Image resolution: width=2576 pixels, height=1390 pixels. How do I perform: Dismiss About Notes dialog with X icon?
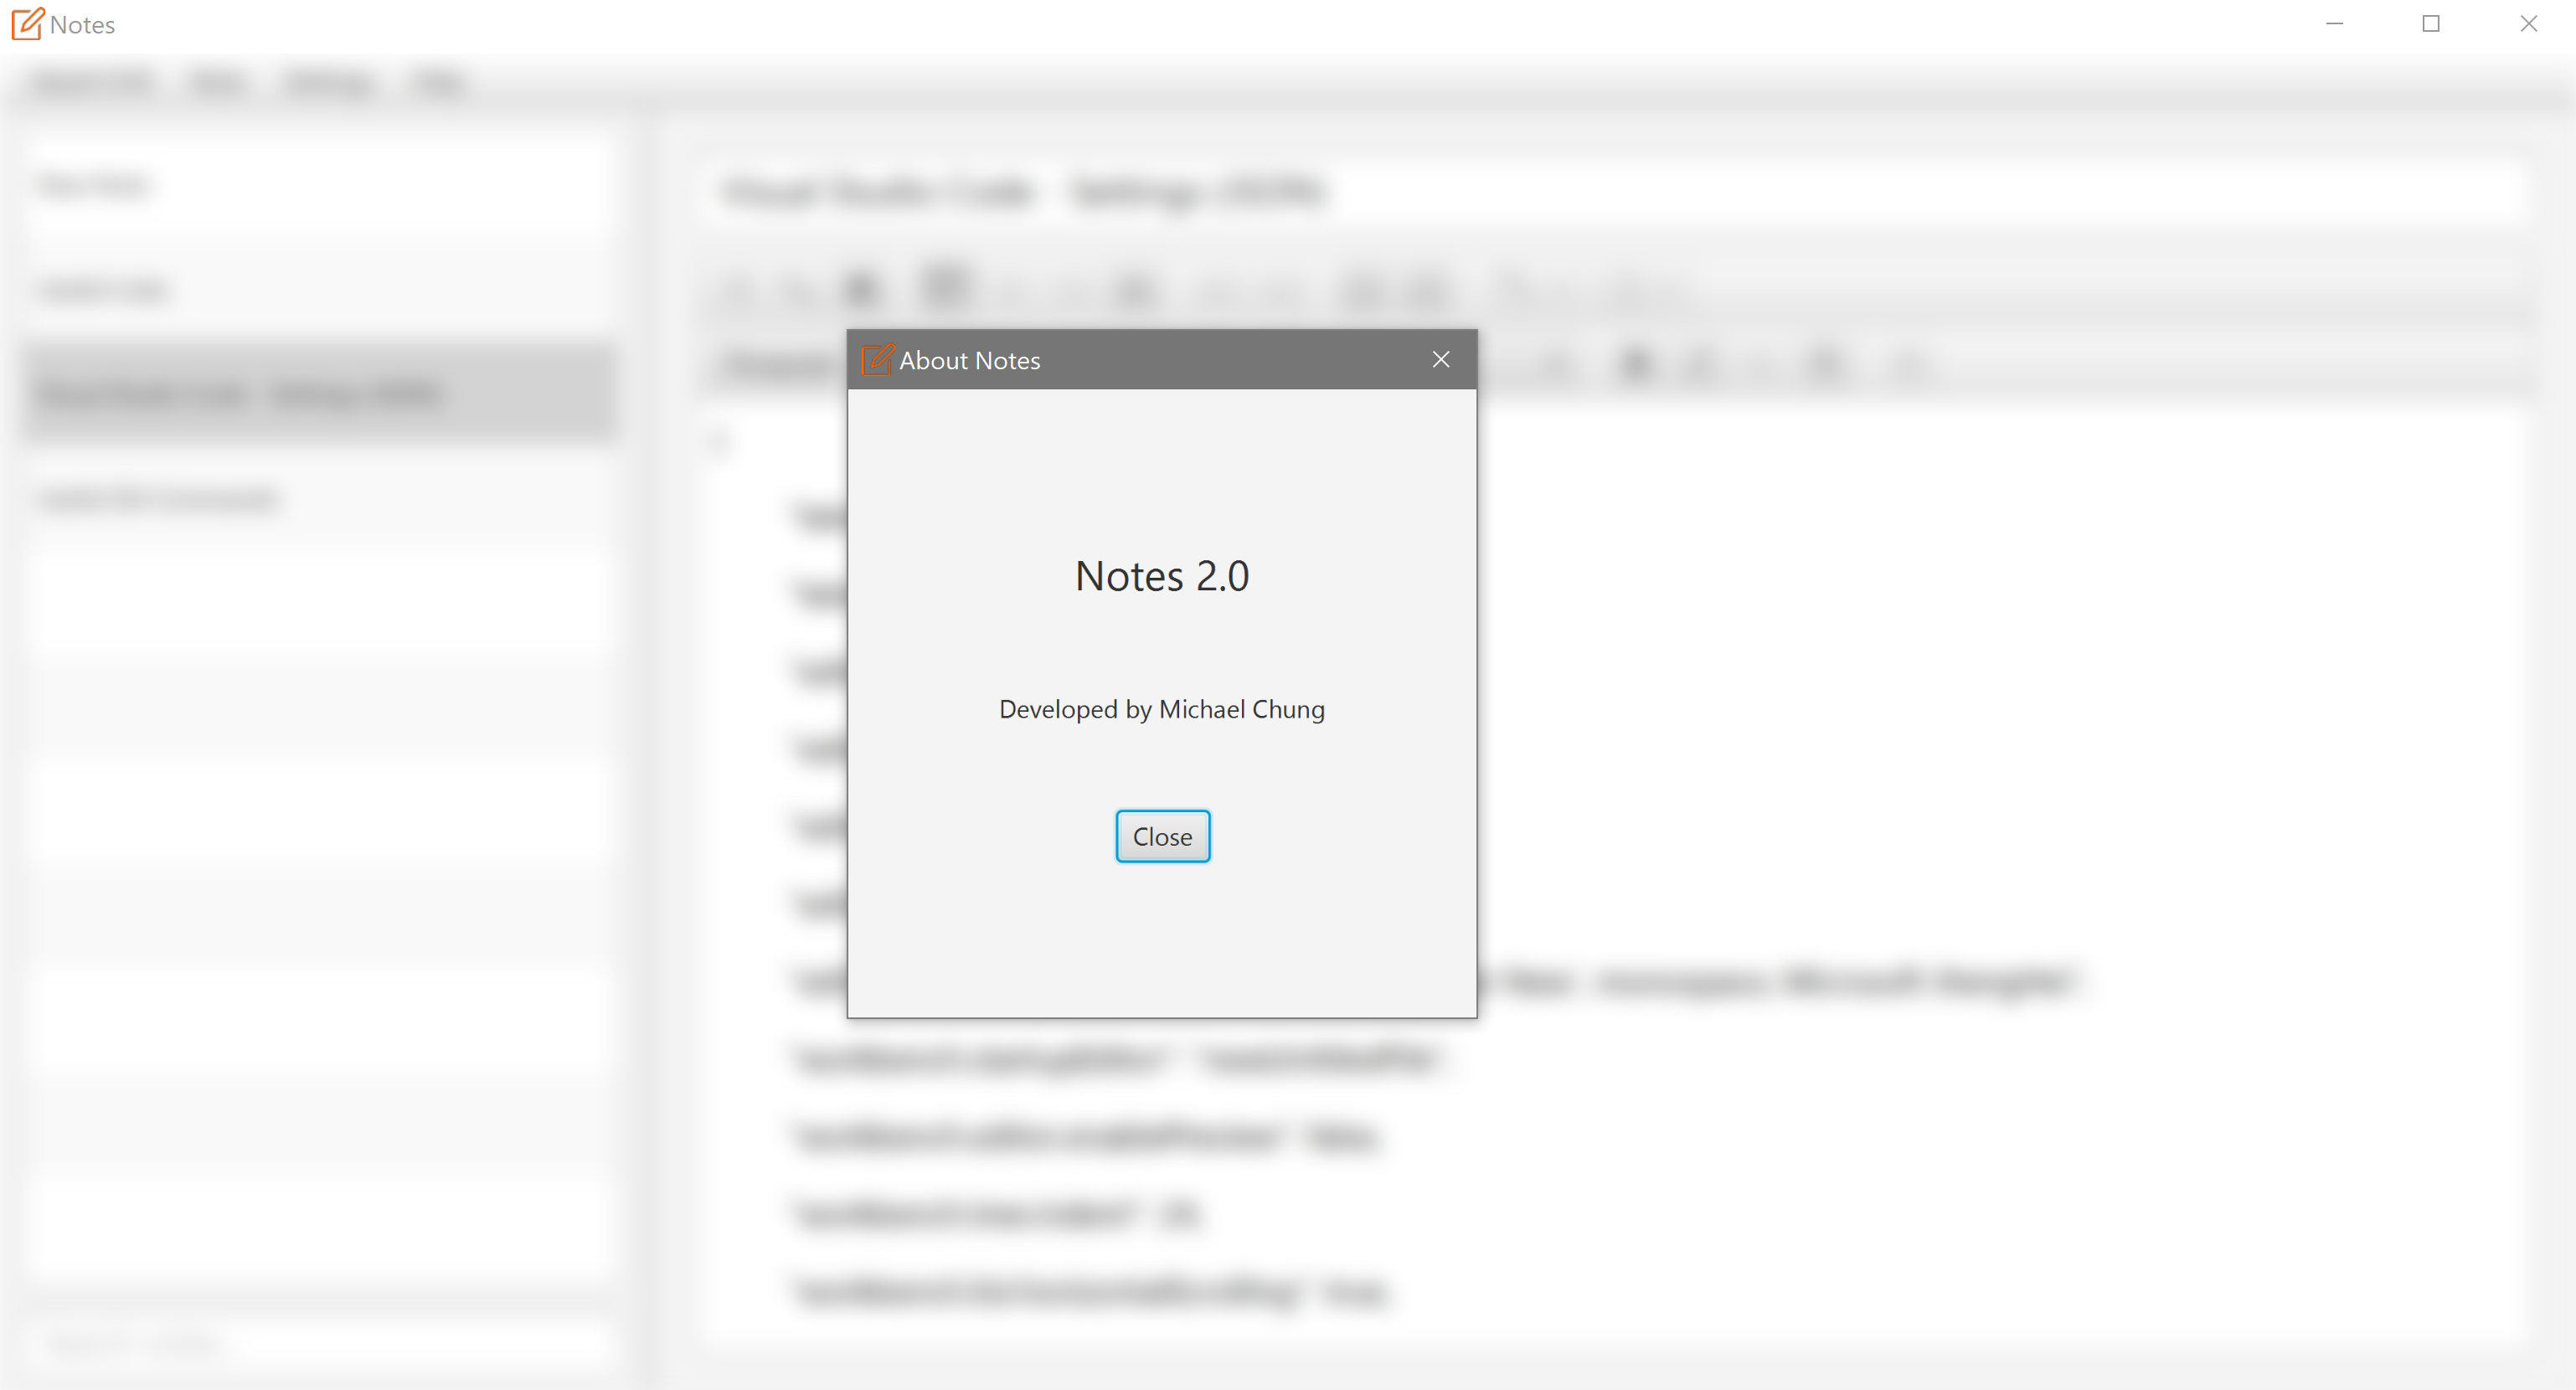[1440, 359]
